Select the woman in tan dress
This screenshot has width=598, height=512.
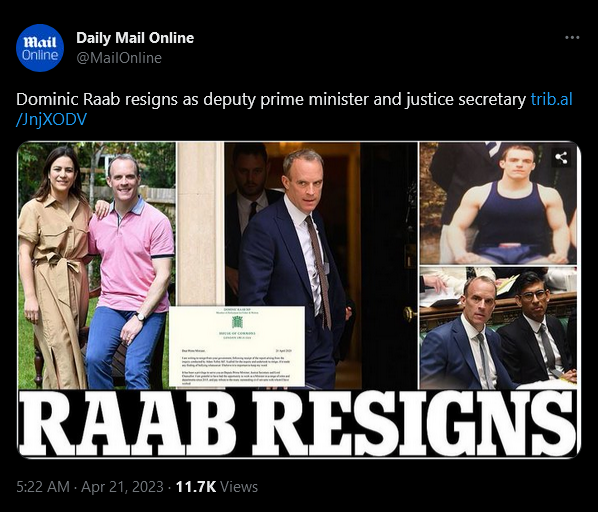tap(55, 267)
